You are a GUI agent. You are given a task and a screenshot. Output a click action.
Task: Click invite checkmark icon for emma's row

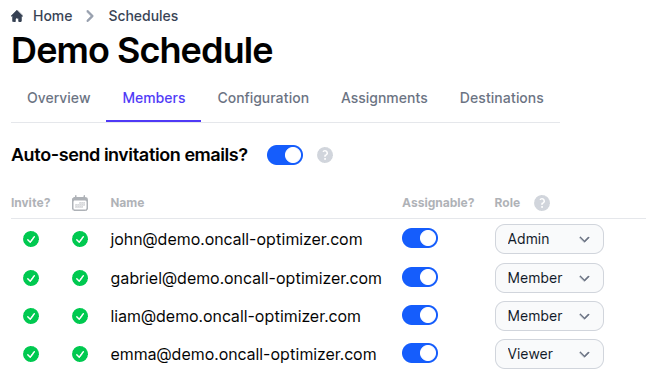point(31,354)
